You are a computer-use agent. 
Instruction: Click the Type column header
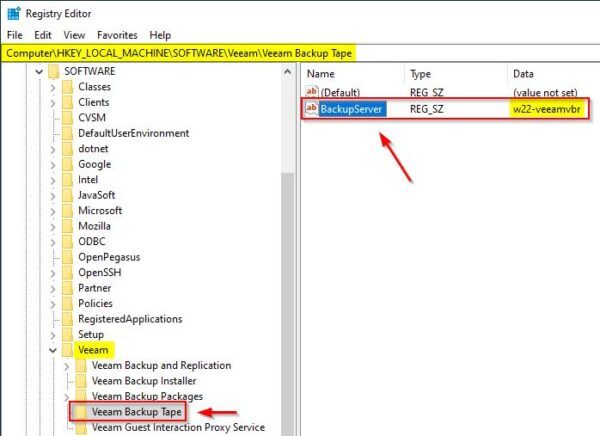[x=420, y=74]
